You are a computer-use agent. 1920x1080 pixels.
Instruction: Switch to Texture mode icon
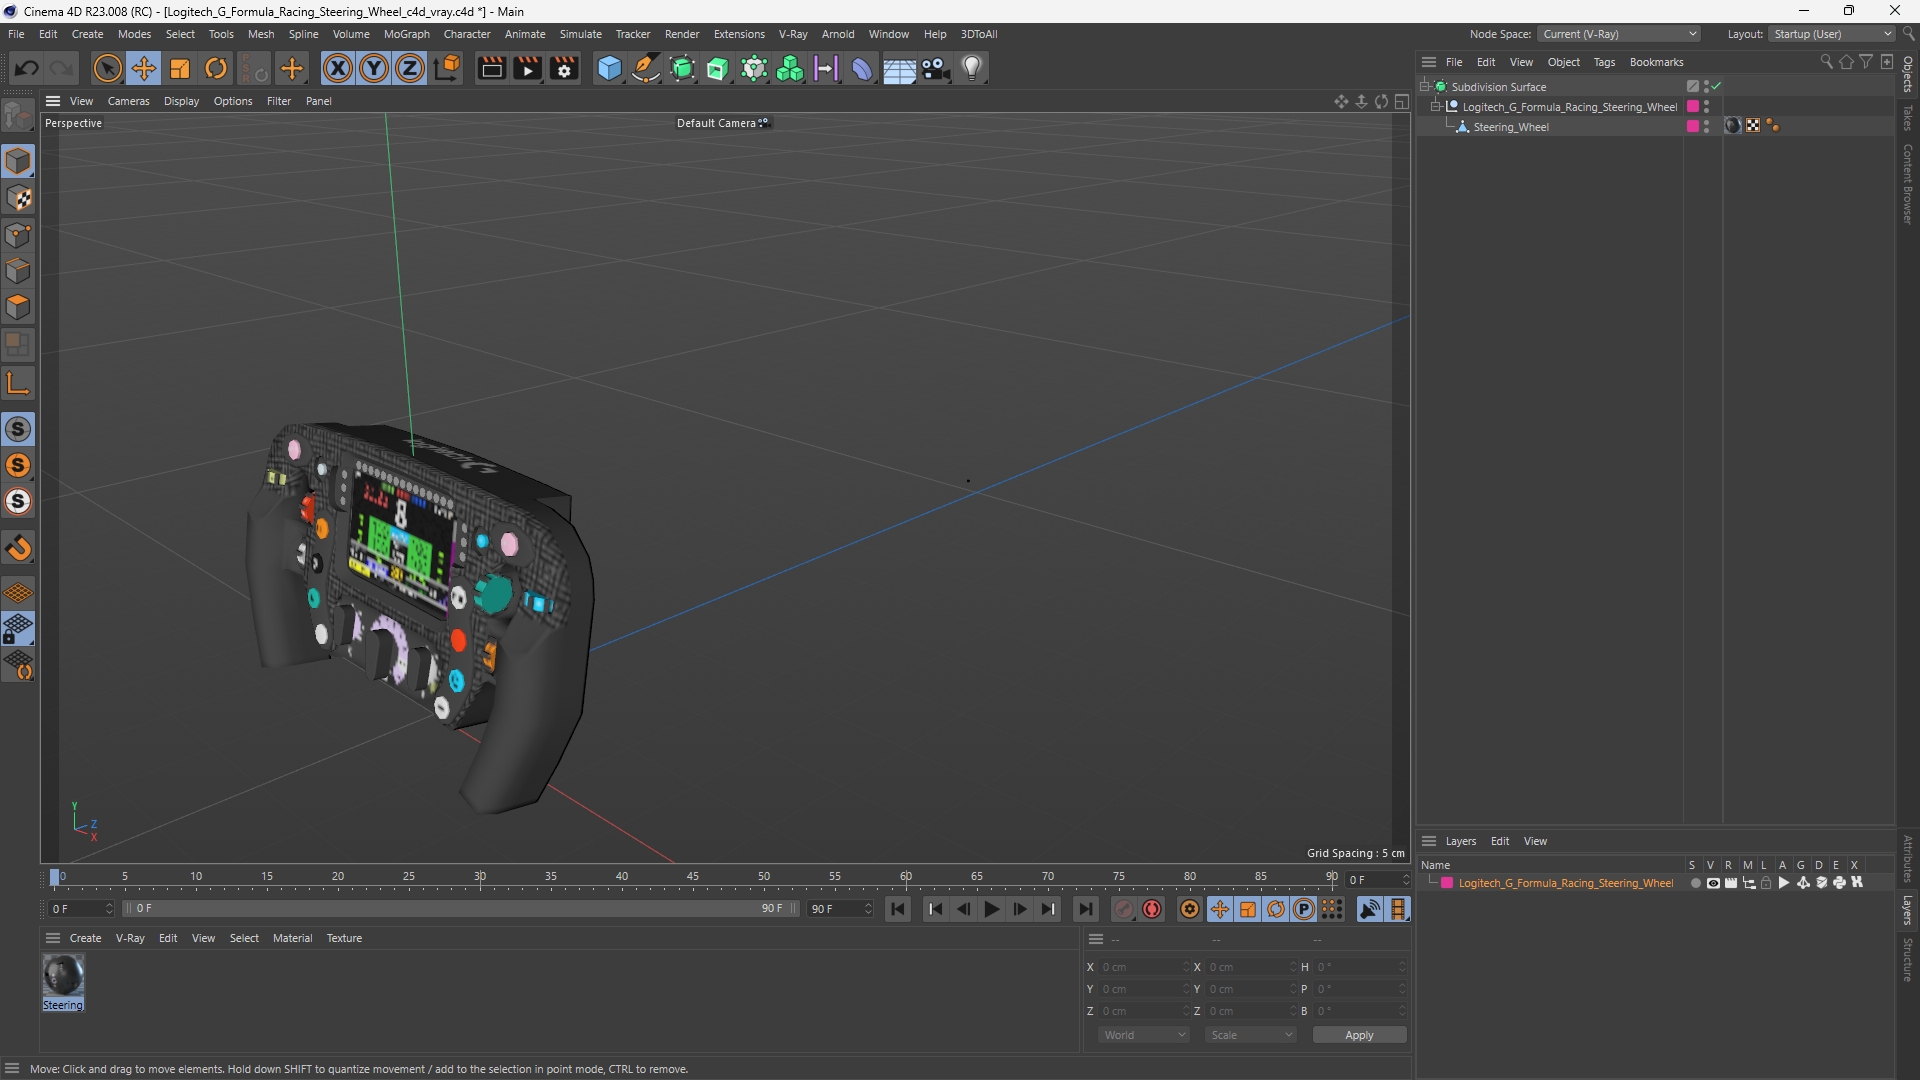click(18, 198)
